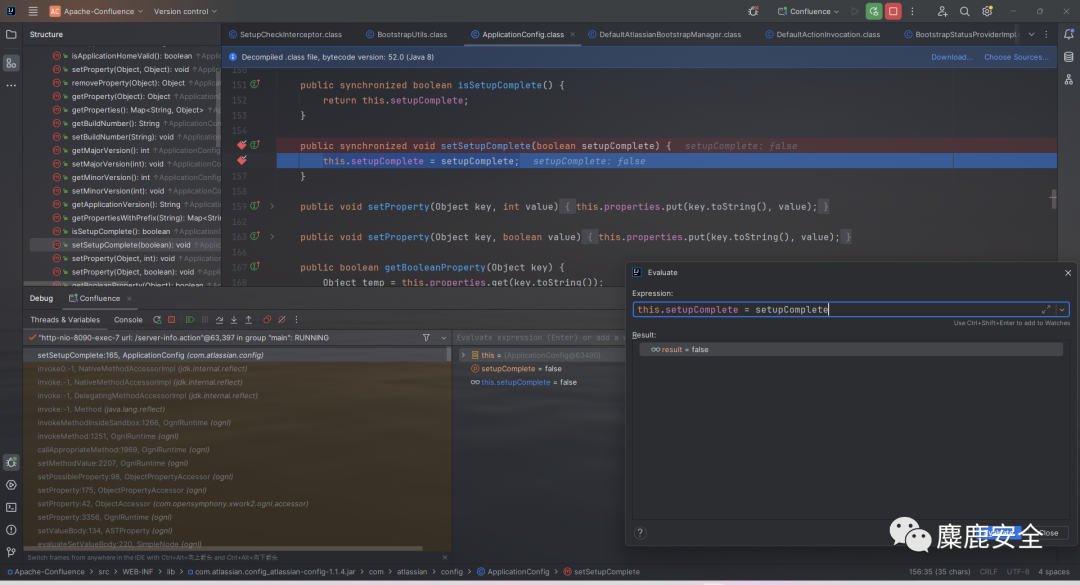1080x585 pixels.
Task: Close the ApplicationConfig.class tab
Action: [x=572, y=34]
